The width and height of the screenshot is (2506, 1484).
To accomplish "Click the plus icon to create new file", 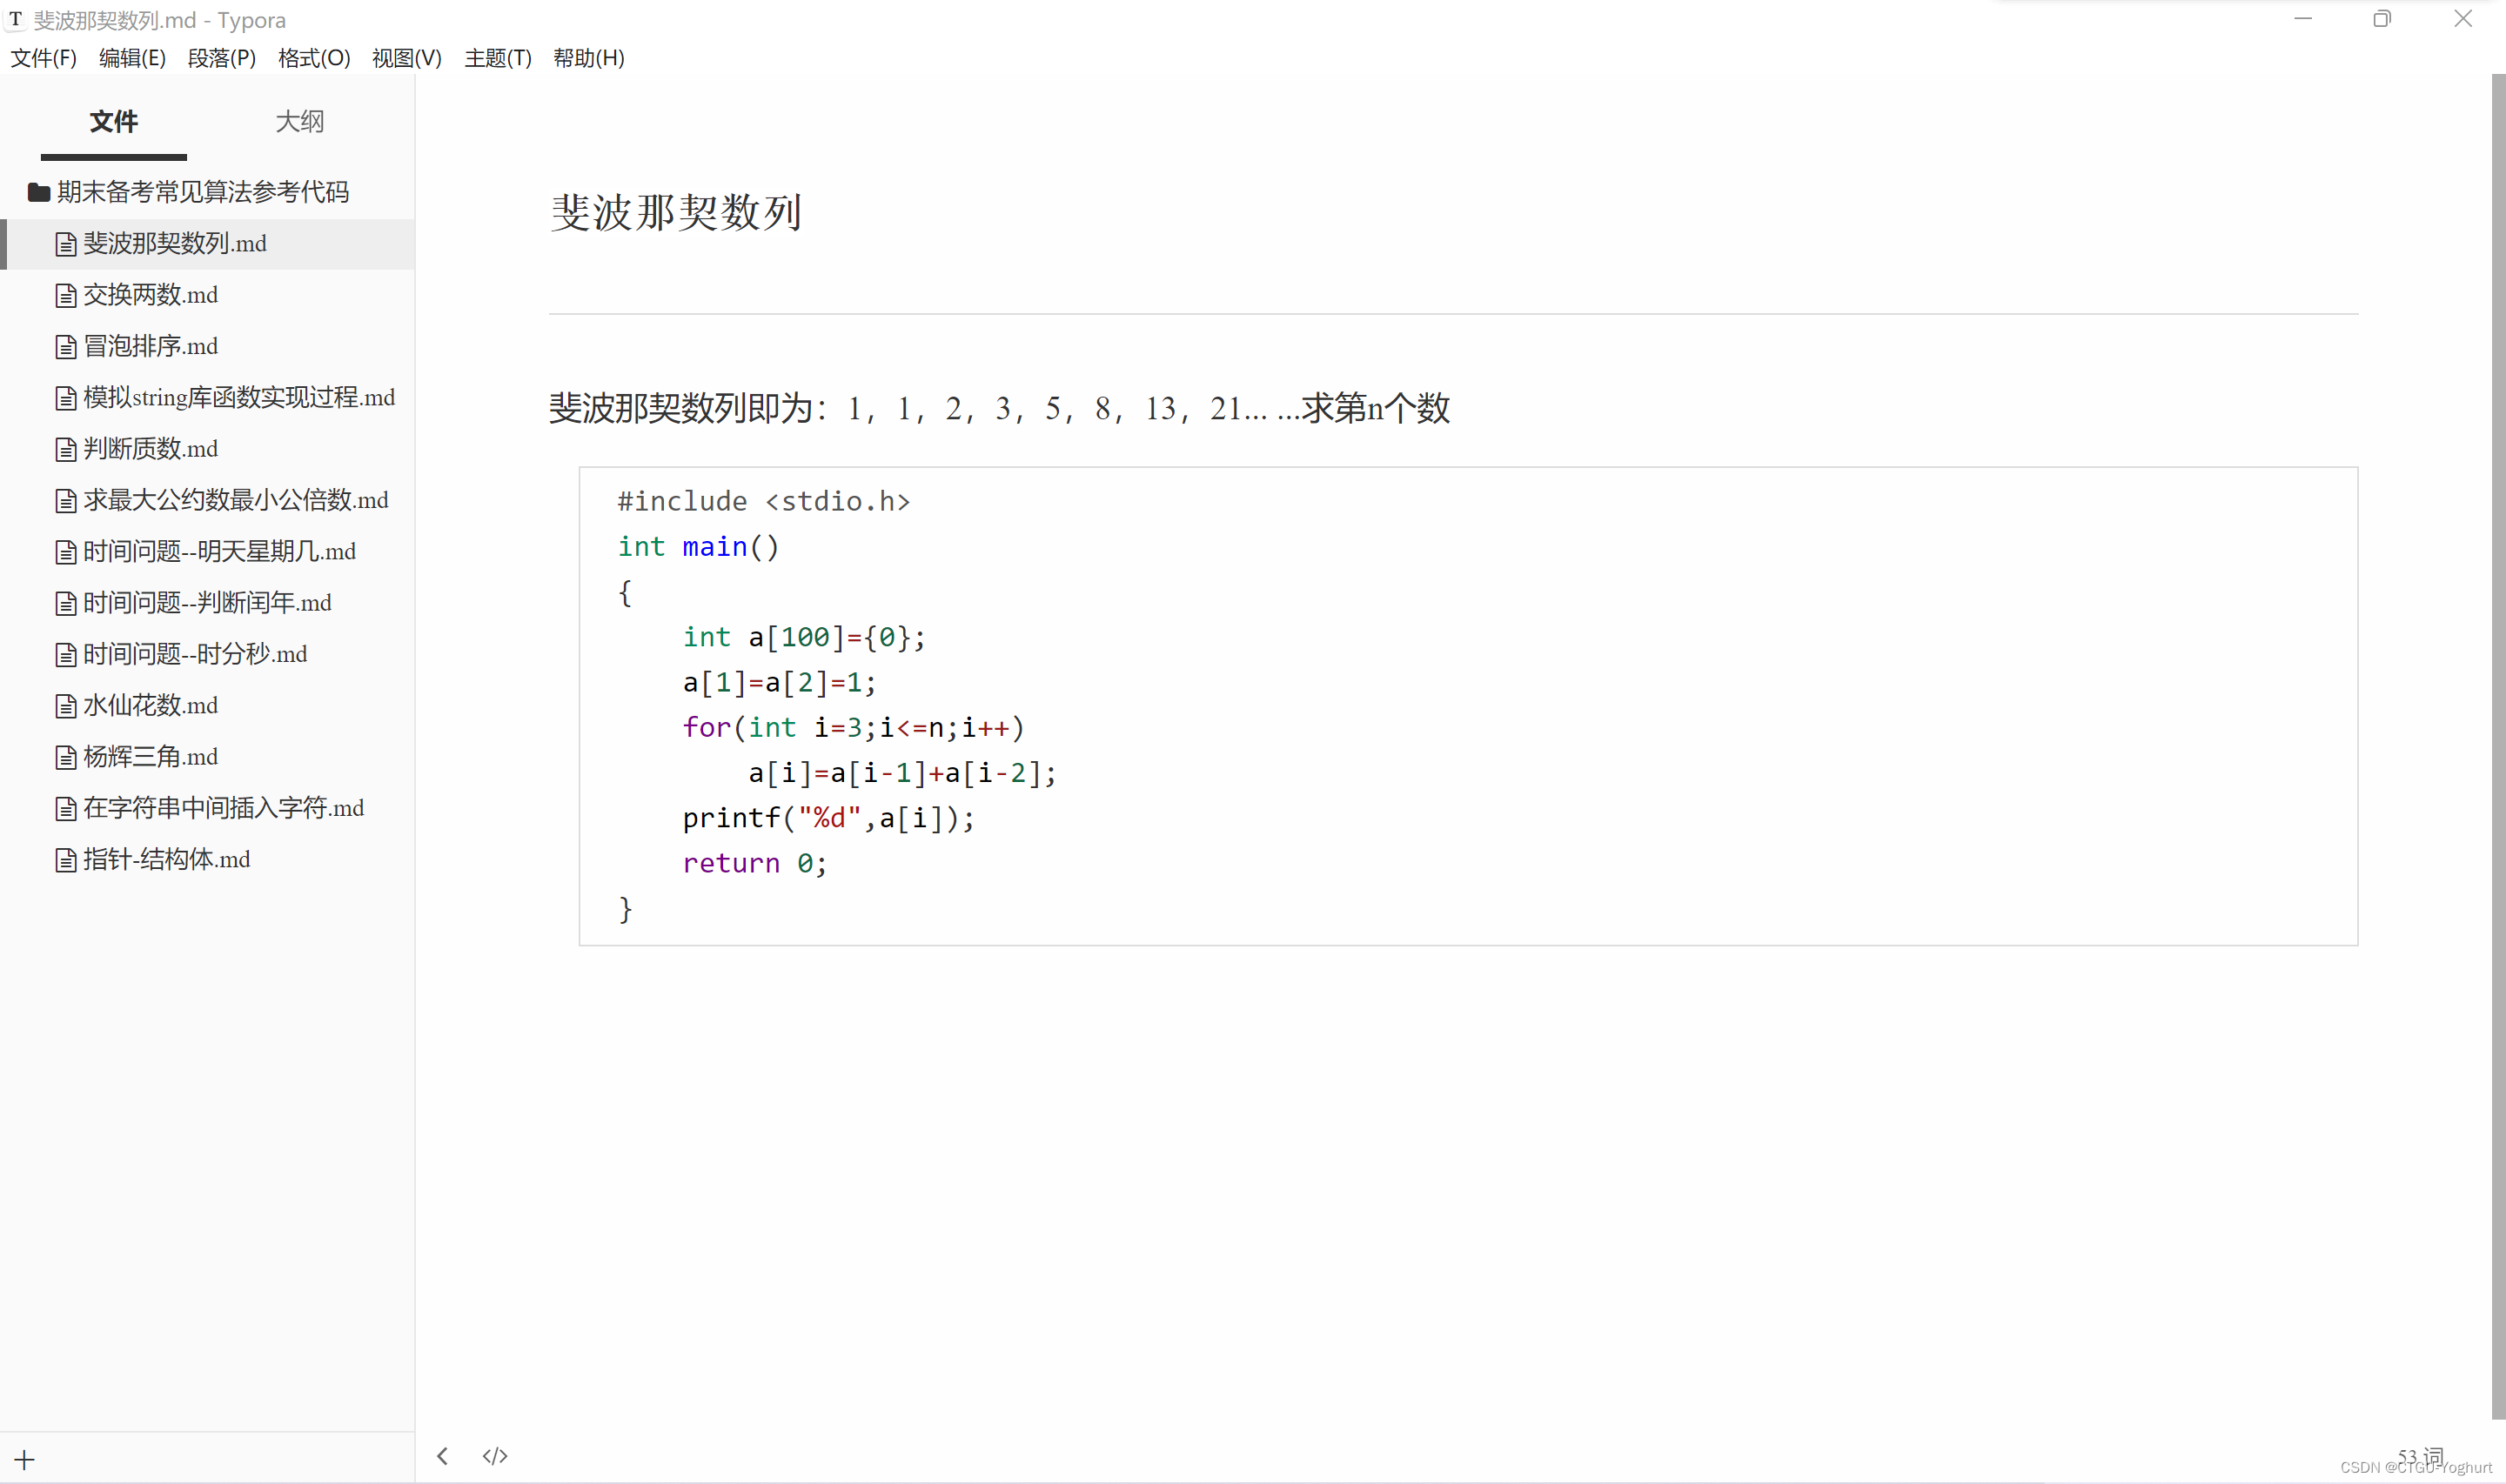I will click(x=25, y=1459).
